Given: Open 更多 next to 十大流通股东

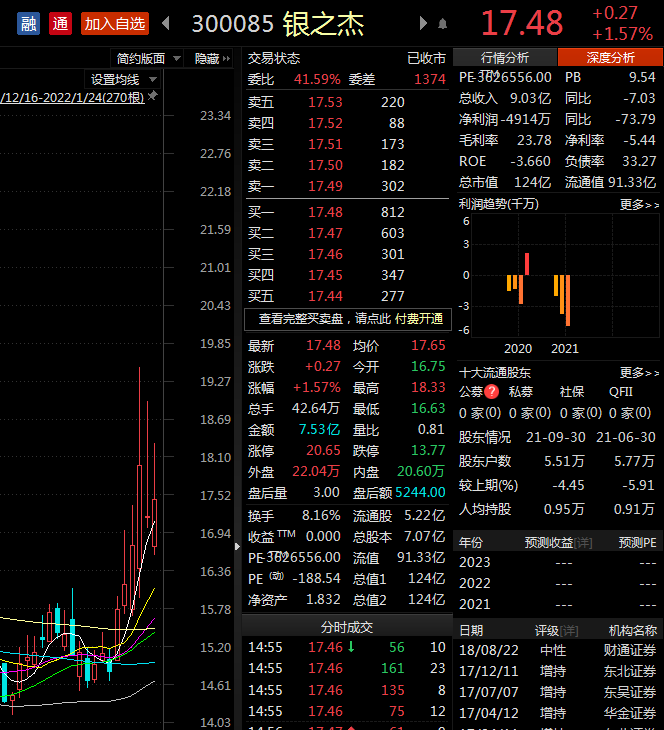Looking at the screenshot, I should 639,372.
